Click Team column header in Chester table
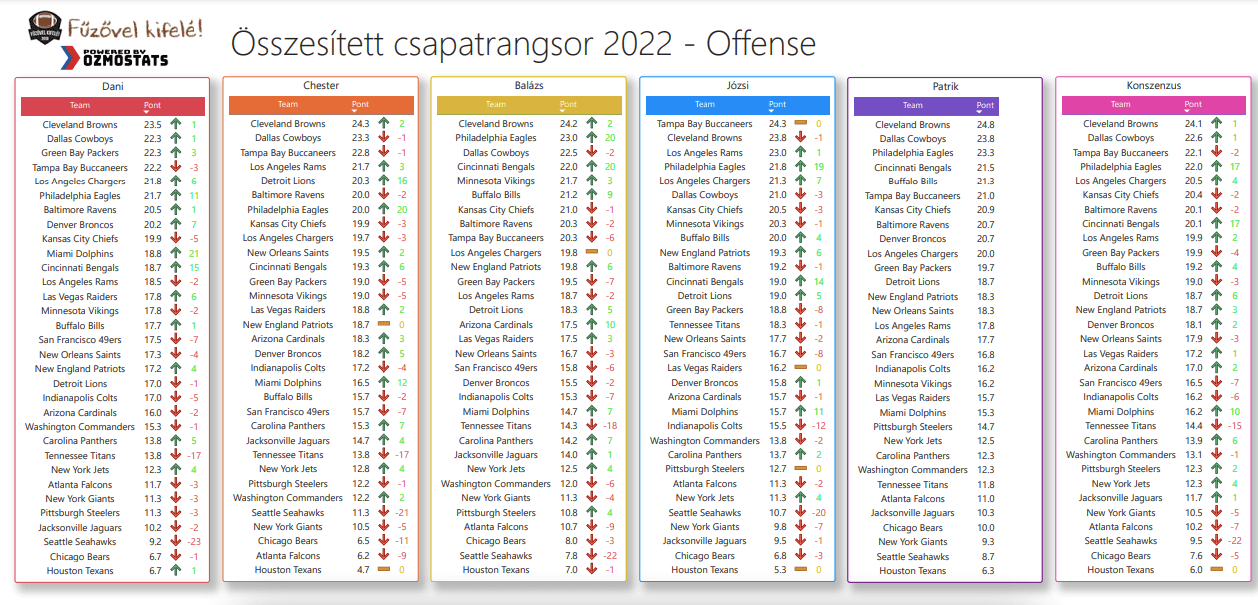 (x=287, y=104)
